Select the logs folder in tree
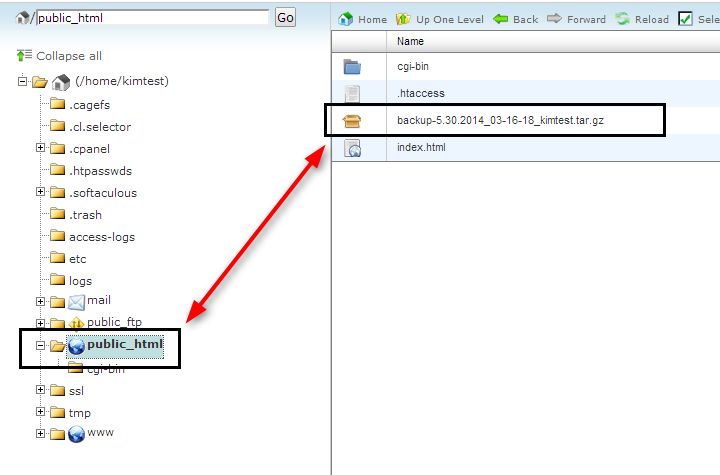Viewport: 720px width, 475px height. tap(80, 281)
